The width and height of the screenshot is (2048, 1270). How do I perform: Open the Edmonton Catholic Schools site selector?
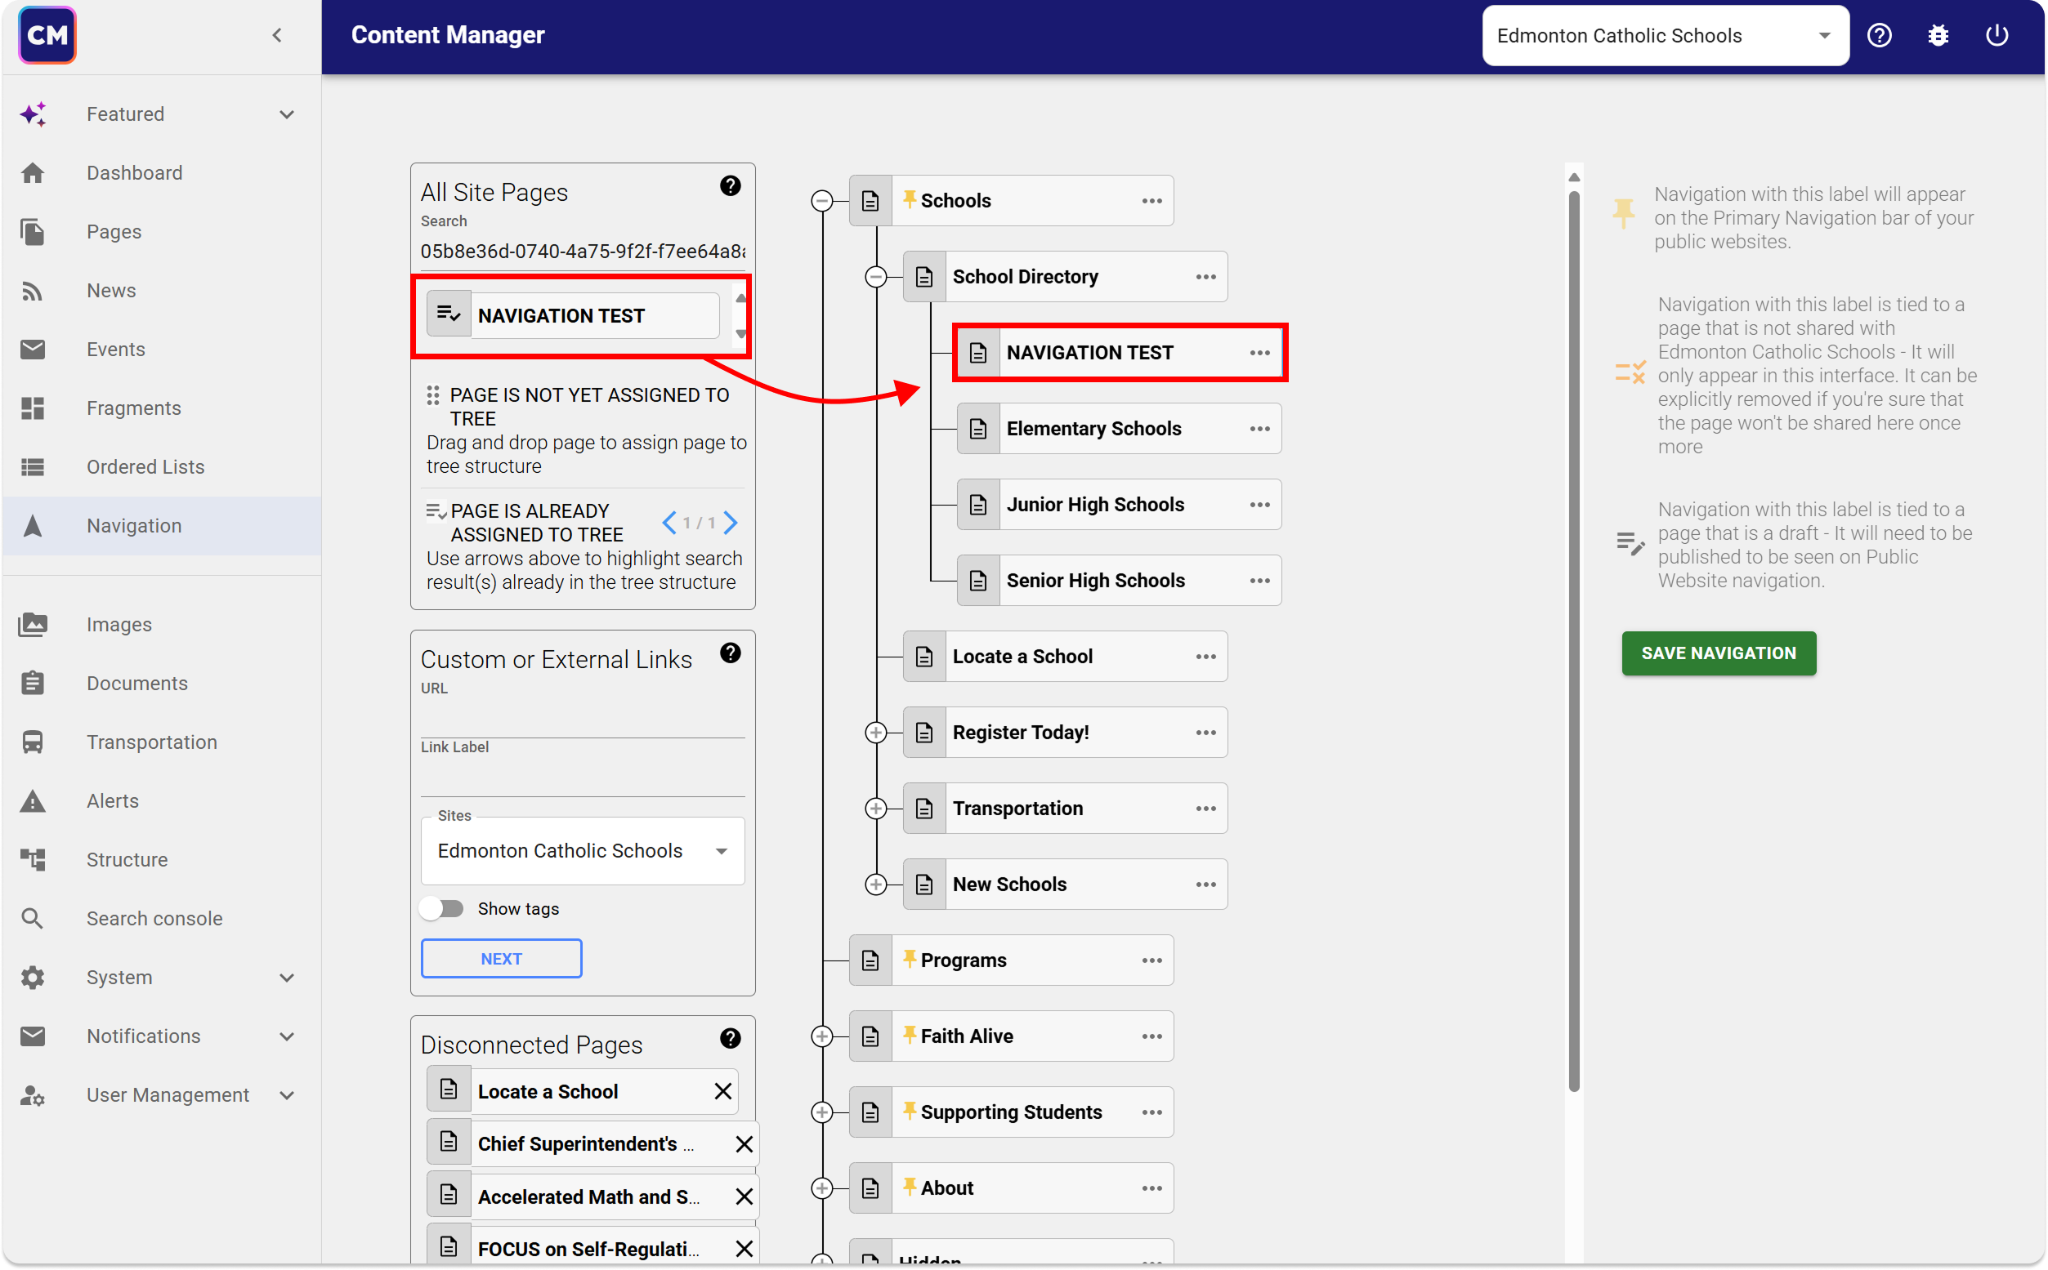pos(1664,36)
